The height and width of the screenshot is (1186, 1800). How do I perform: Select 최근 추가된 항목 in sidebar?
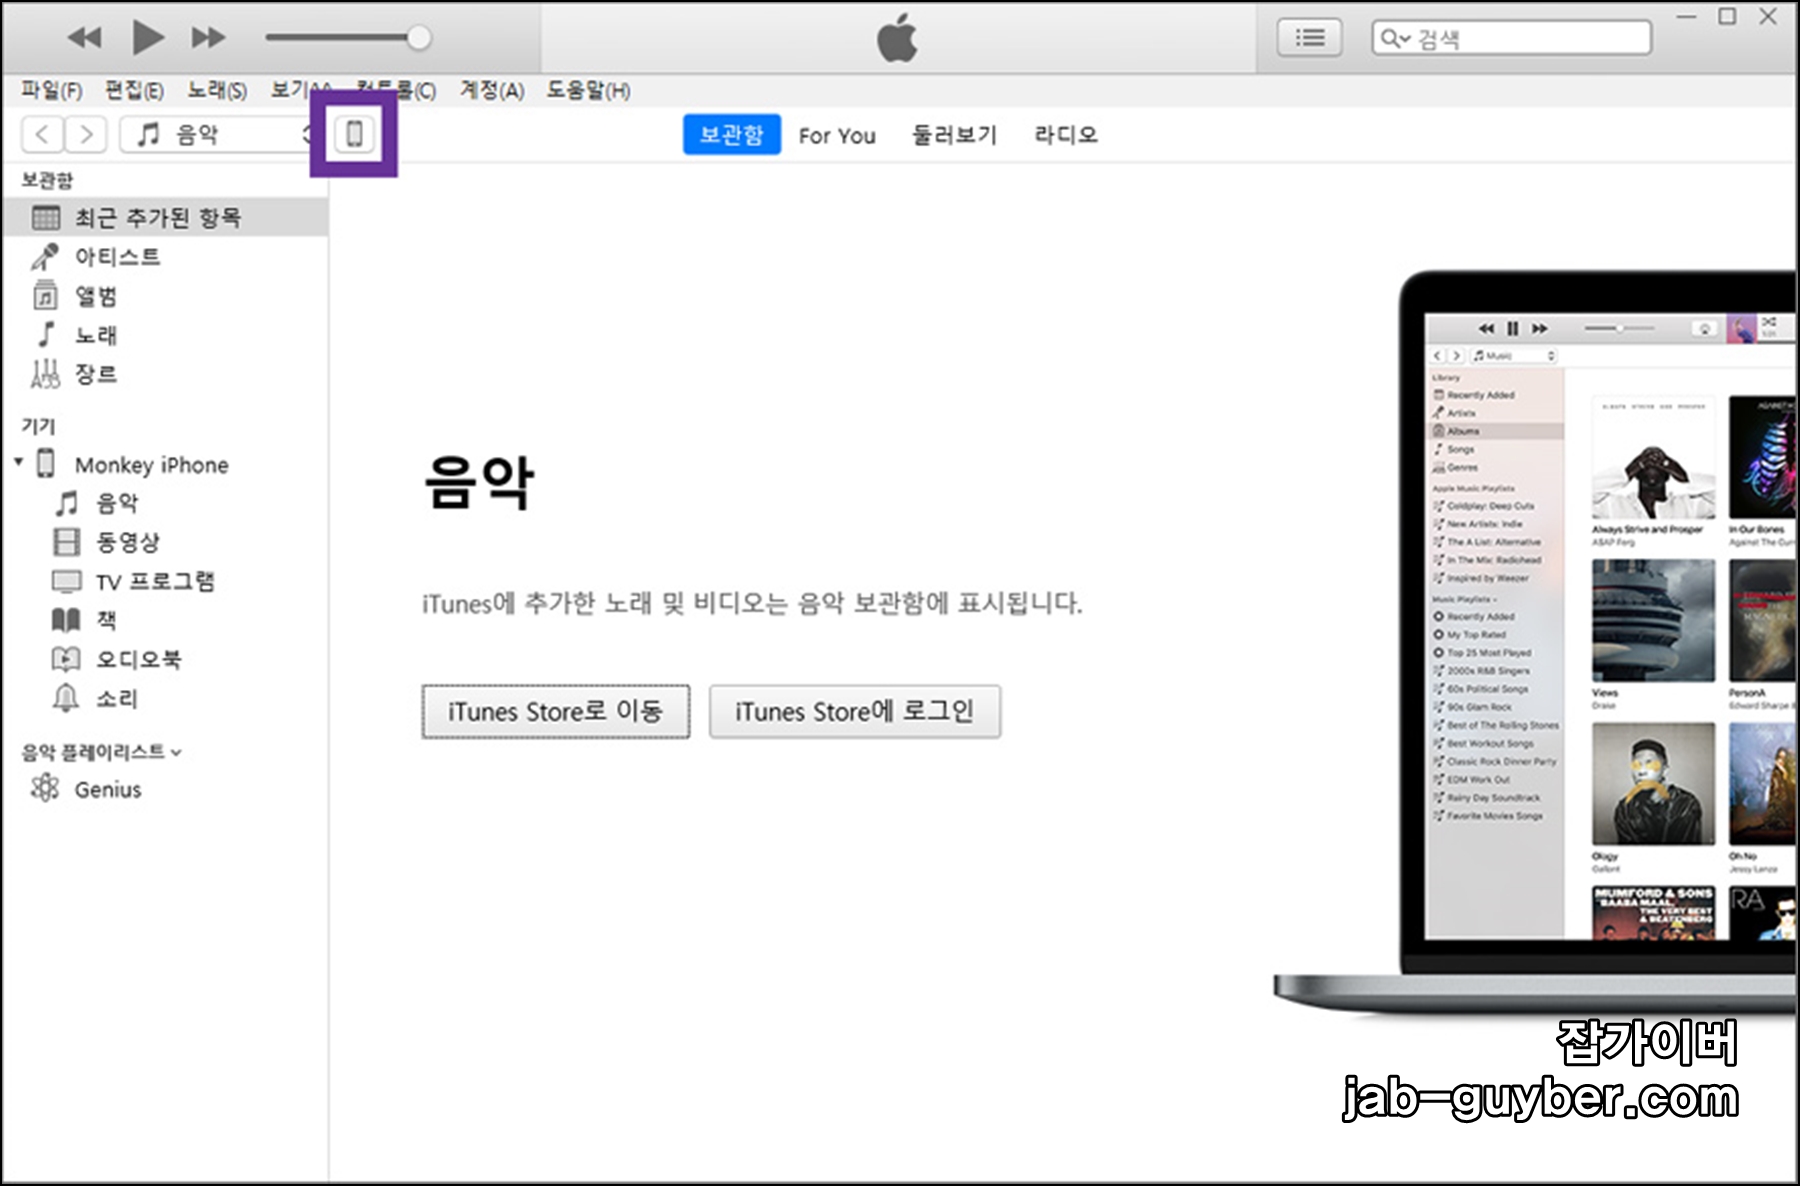[165, 217]
